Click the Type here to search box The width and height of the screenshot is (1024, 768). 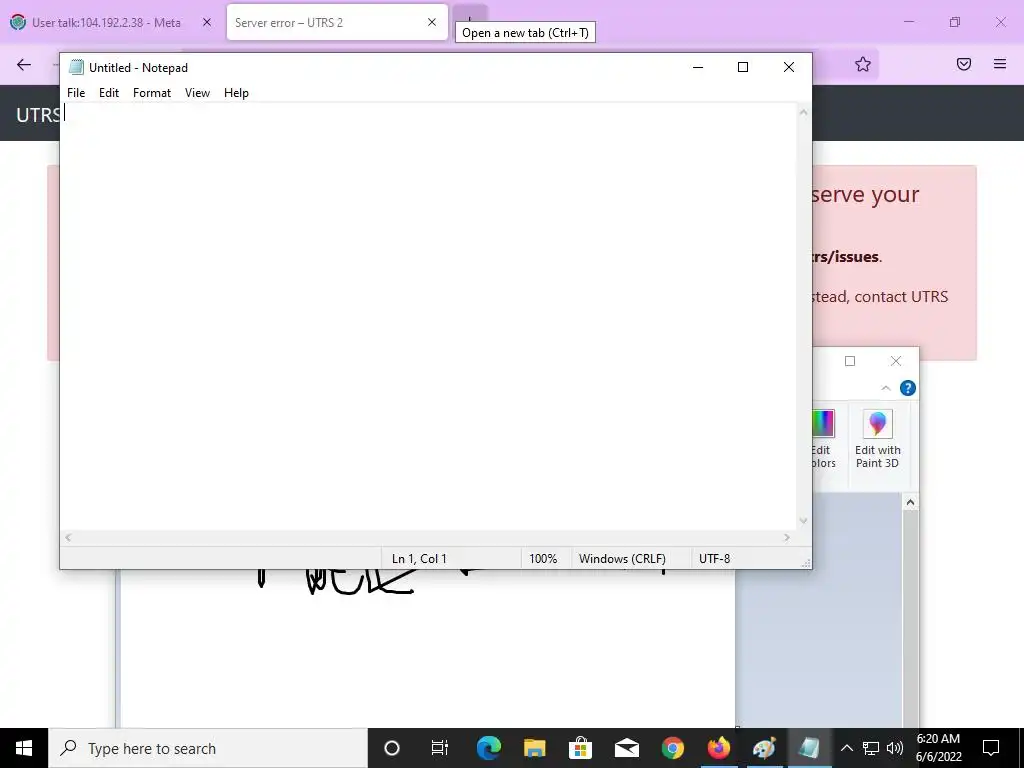pos(208,748)
